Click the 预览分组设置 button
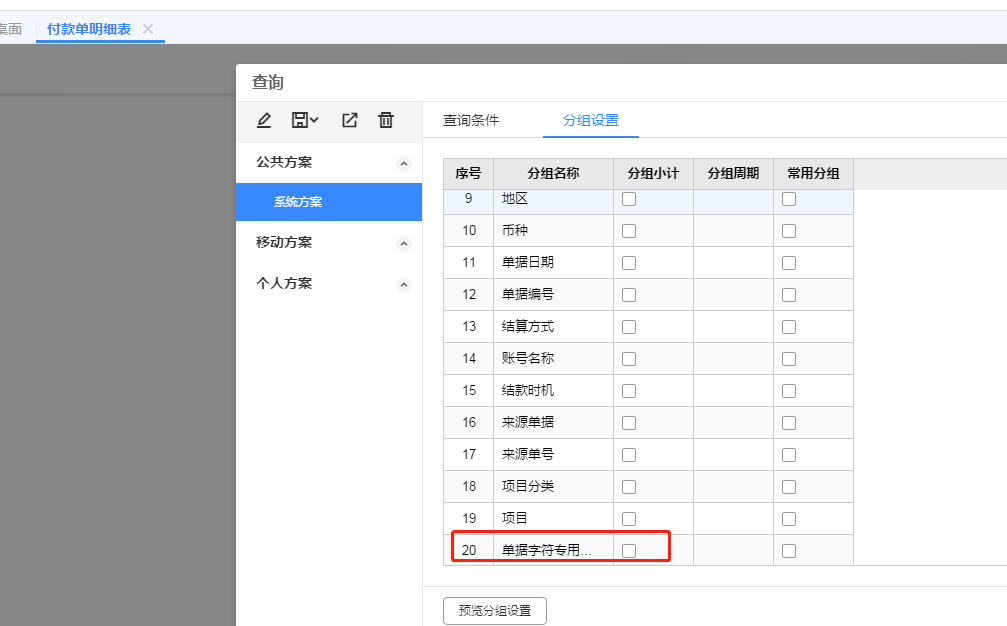This screenshot has height=626, width=1007. tap(495, 611)
